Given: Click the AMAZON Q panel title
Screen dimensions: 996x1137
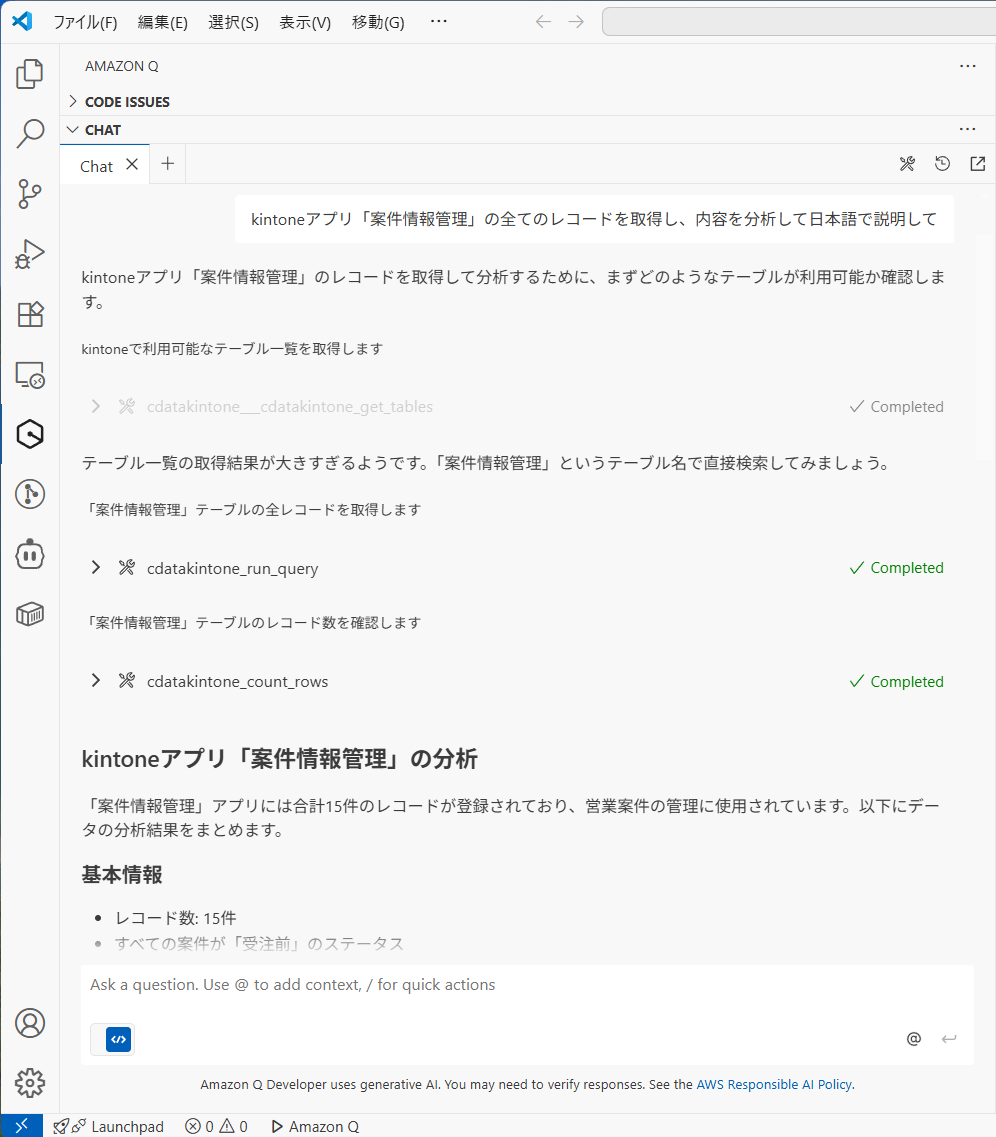Looking at the screenshot, I should pyautogui.click(x=122, y=66).
